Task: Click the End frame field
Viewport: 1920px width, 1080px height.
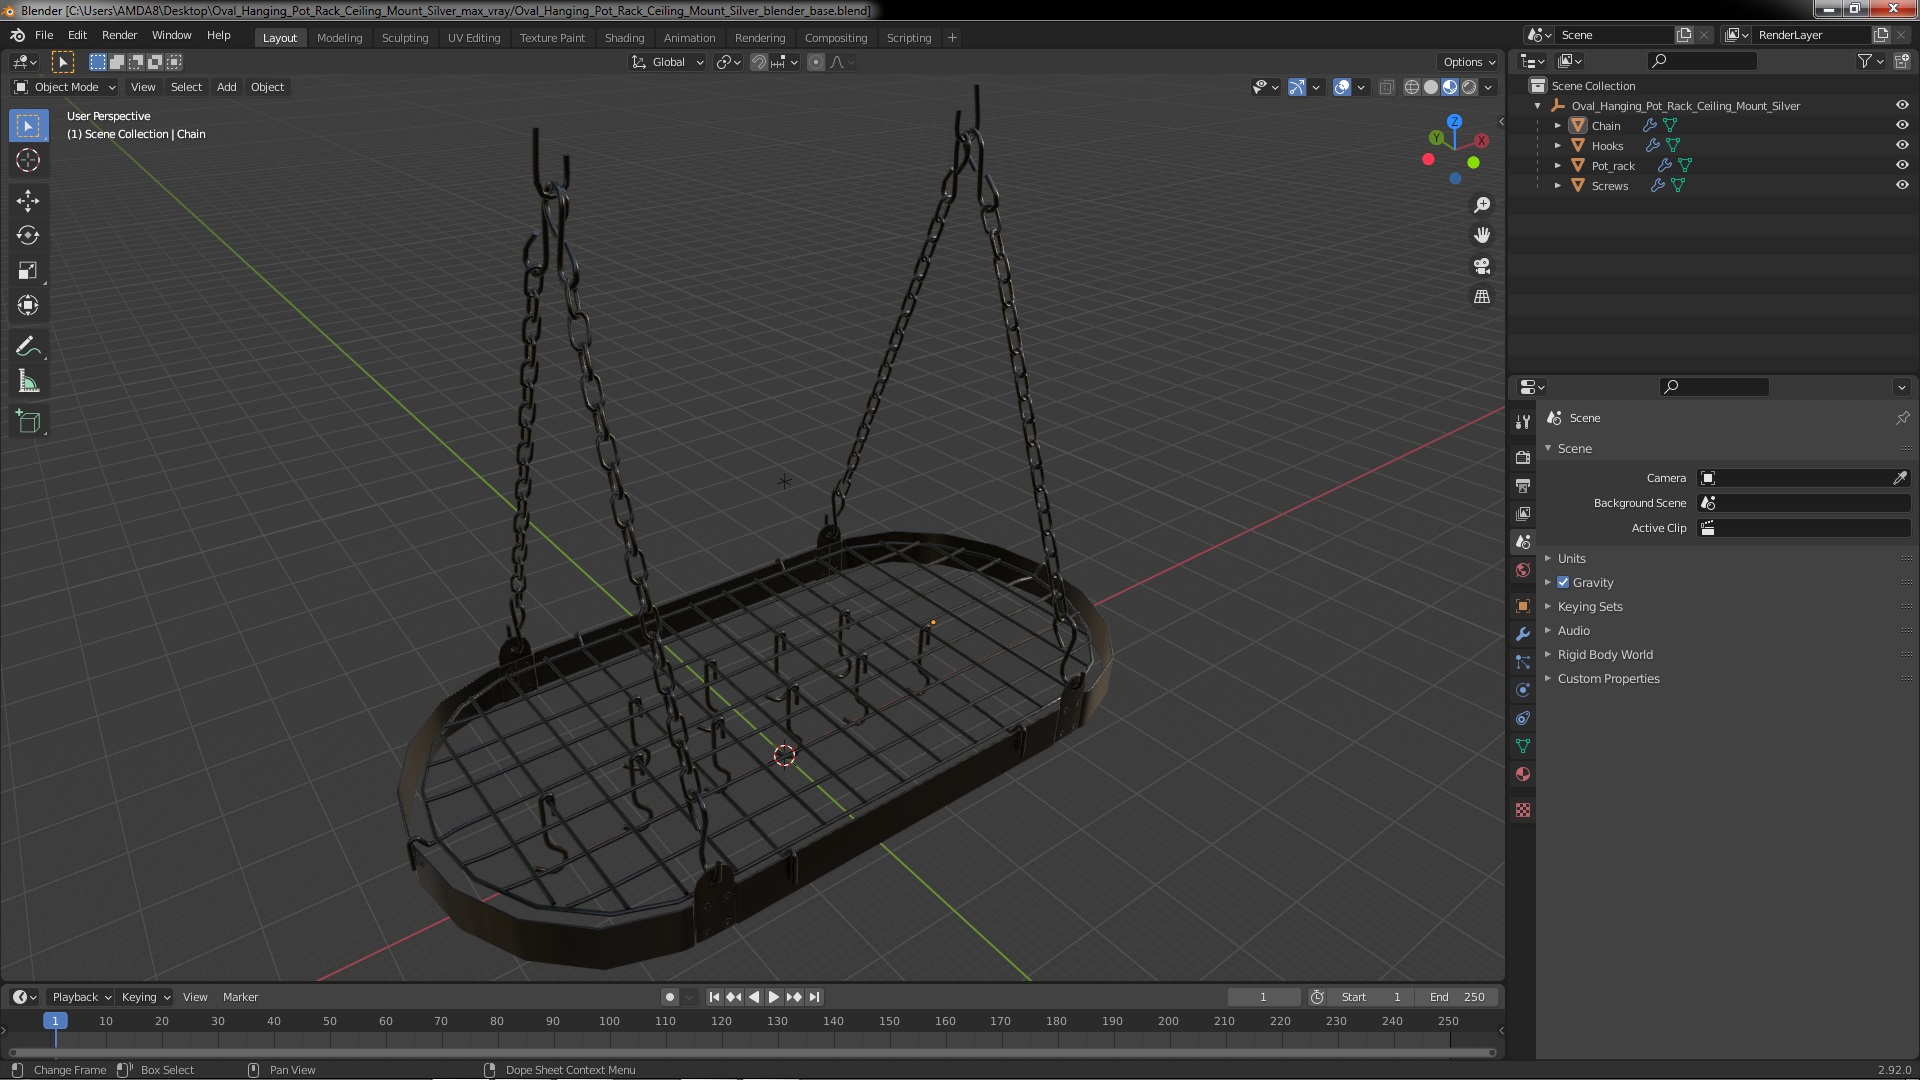Action: [x=1457, y=997]
